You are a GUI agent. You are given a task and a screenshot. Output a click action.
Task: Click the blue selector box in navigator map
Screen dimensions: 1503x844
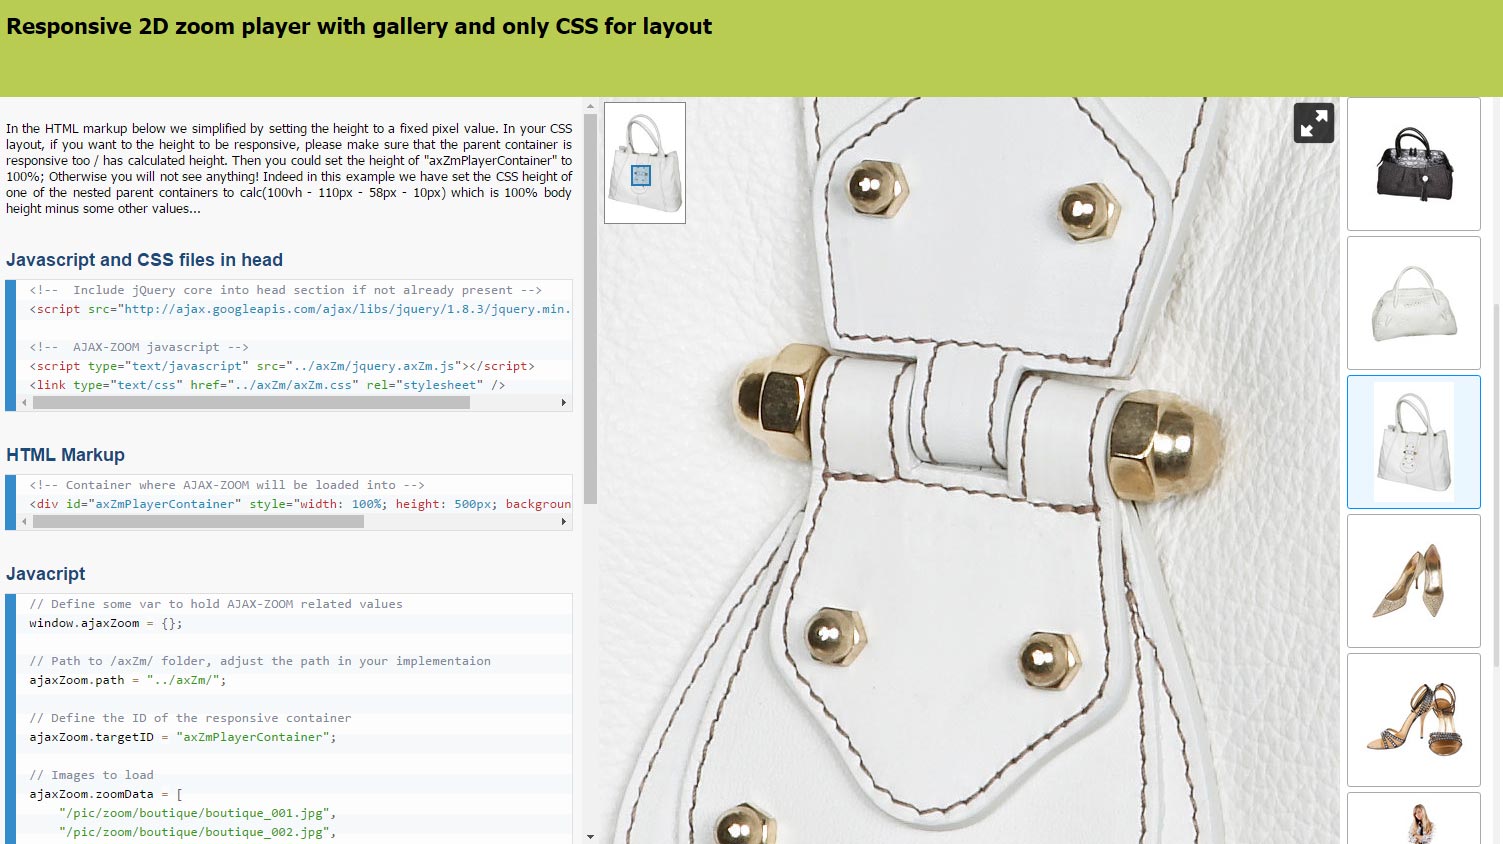pyautogui.click(x=641, y=176)
